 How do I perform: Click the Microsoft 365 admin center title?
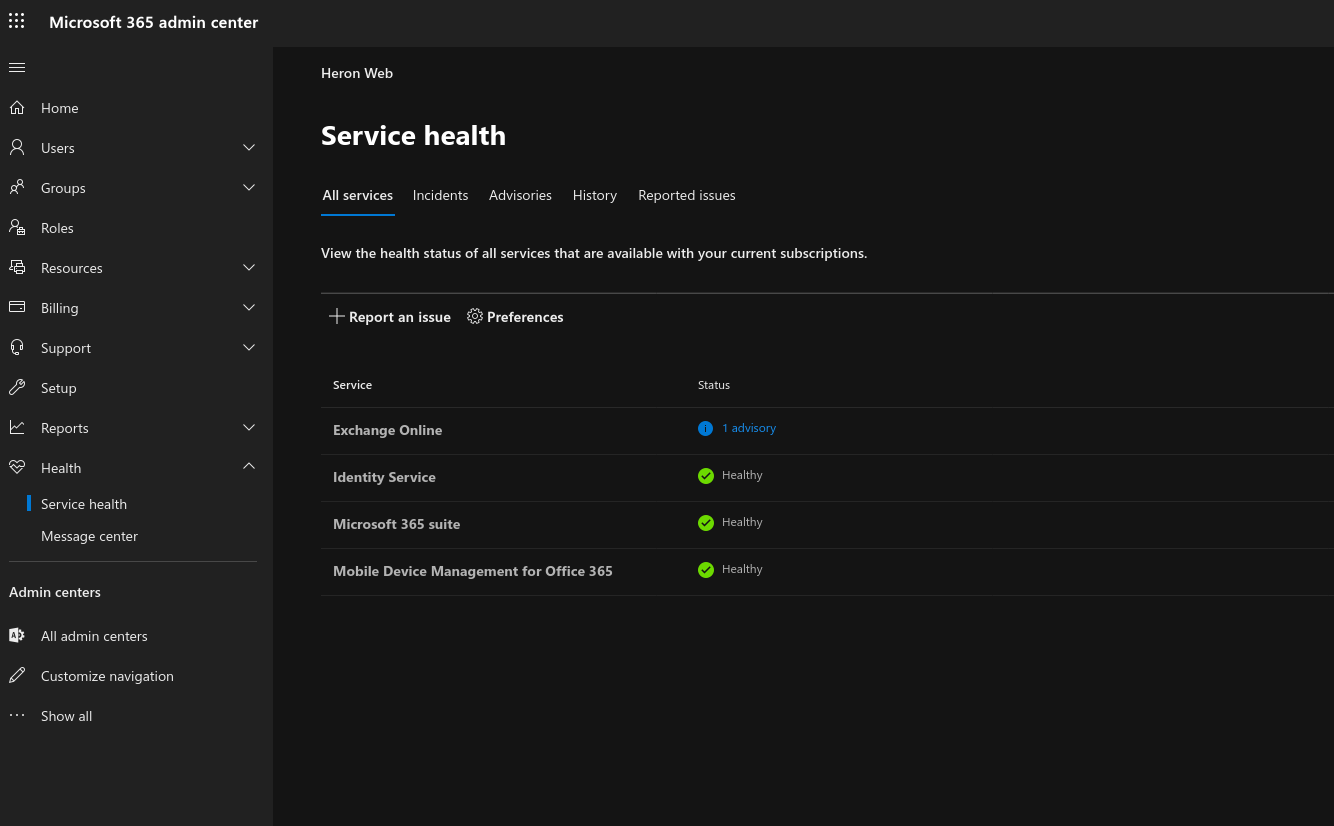pos(154,22)
